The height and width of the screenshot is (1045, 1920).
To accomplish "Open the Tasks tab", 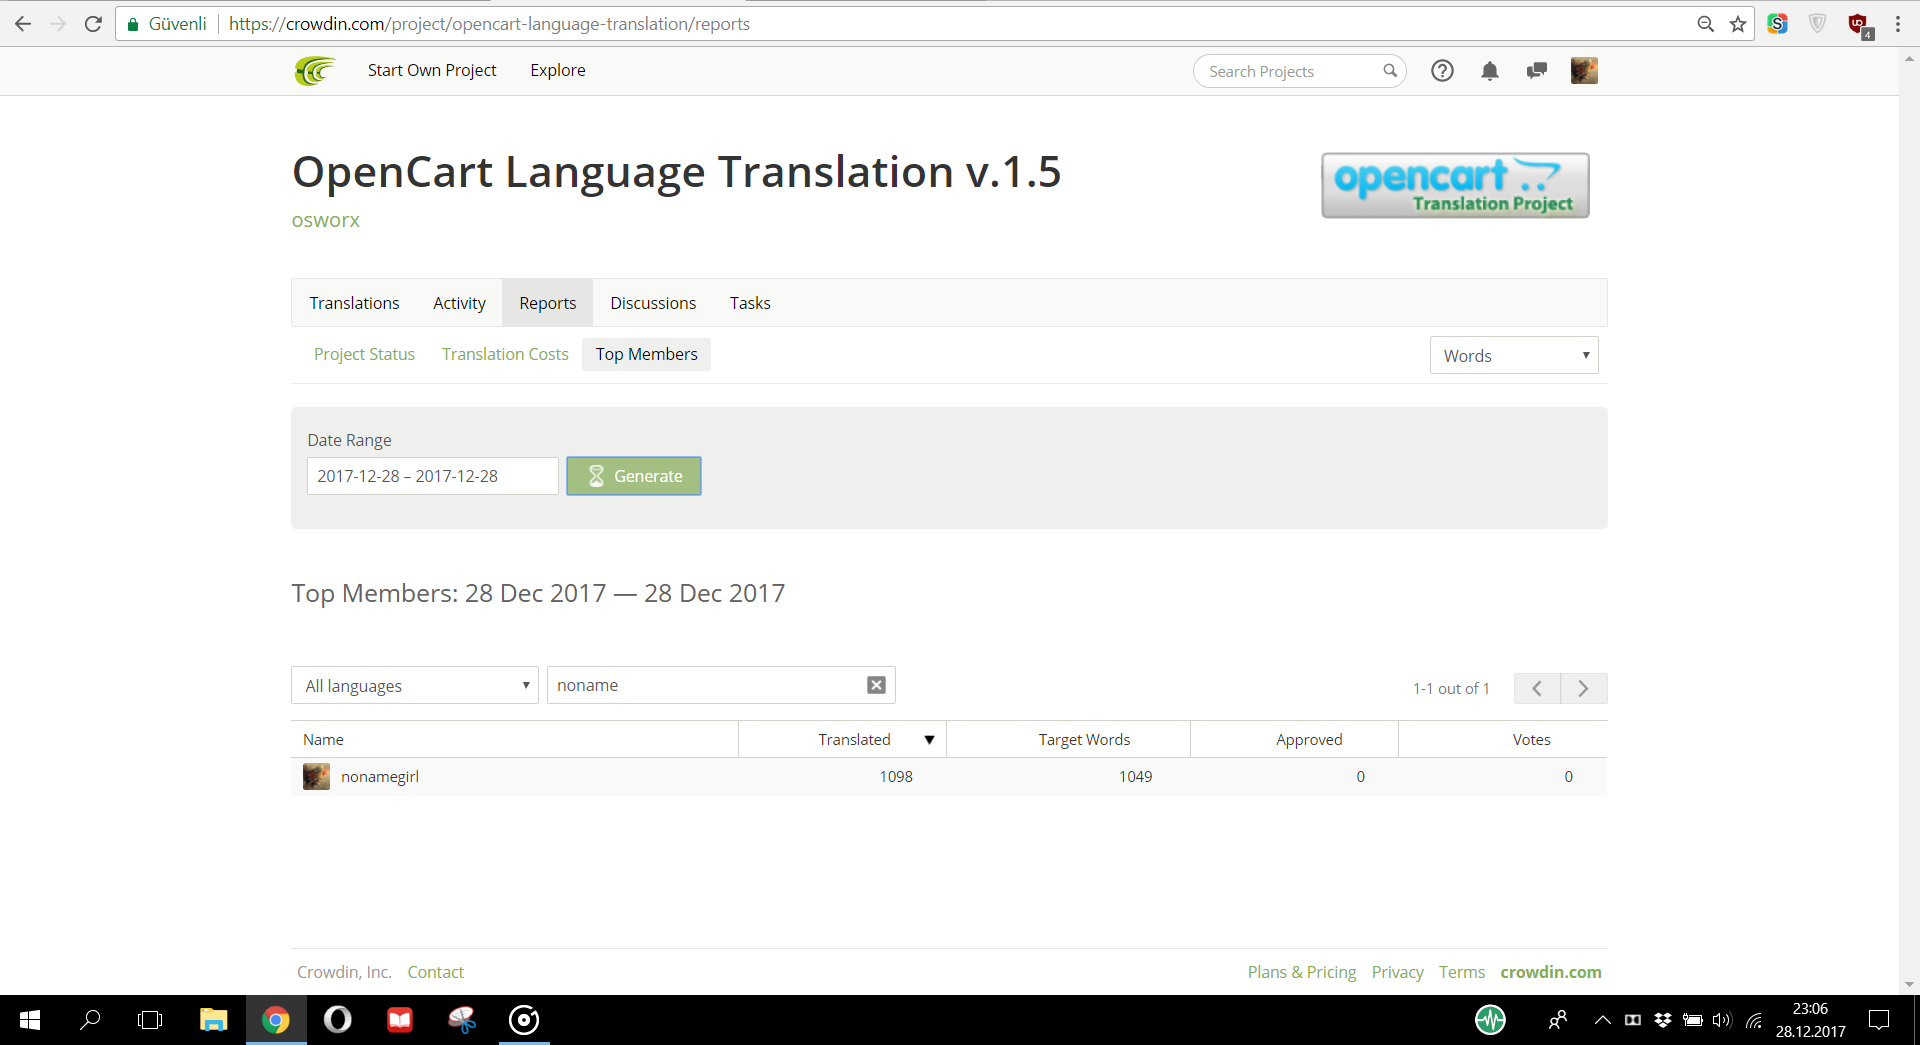I will (750, 303).
